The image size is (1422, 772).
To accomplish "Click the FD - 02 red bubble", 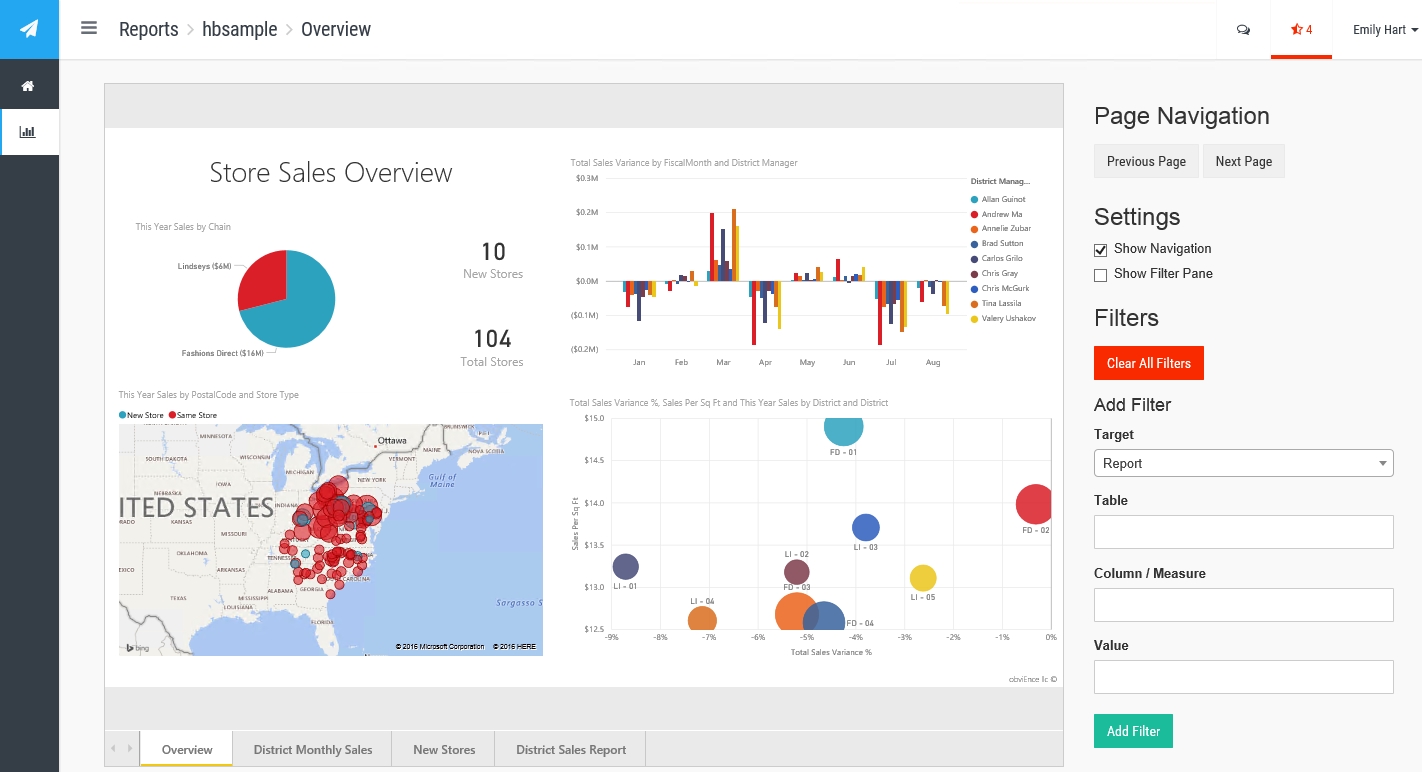I will click(1034, 504).
